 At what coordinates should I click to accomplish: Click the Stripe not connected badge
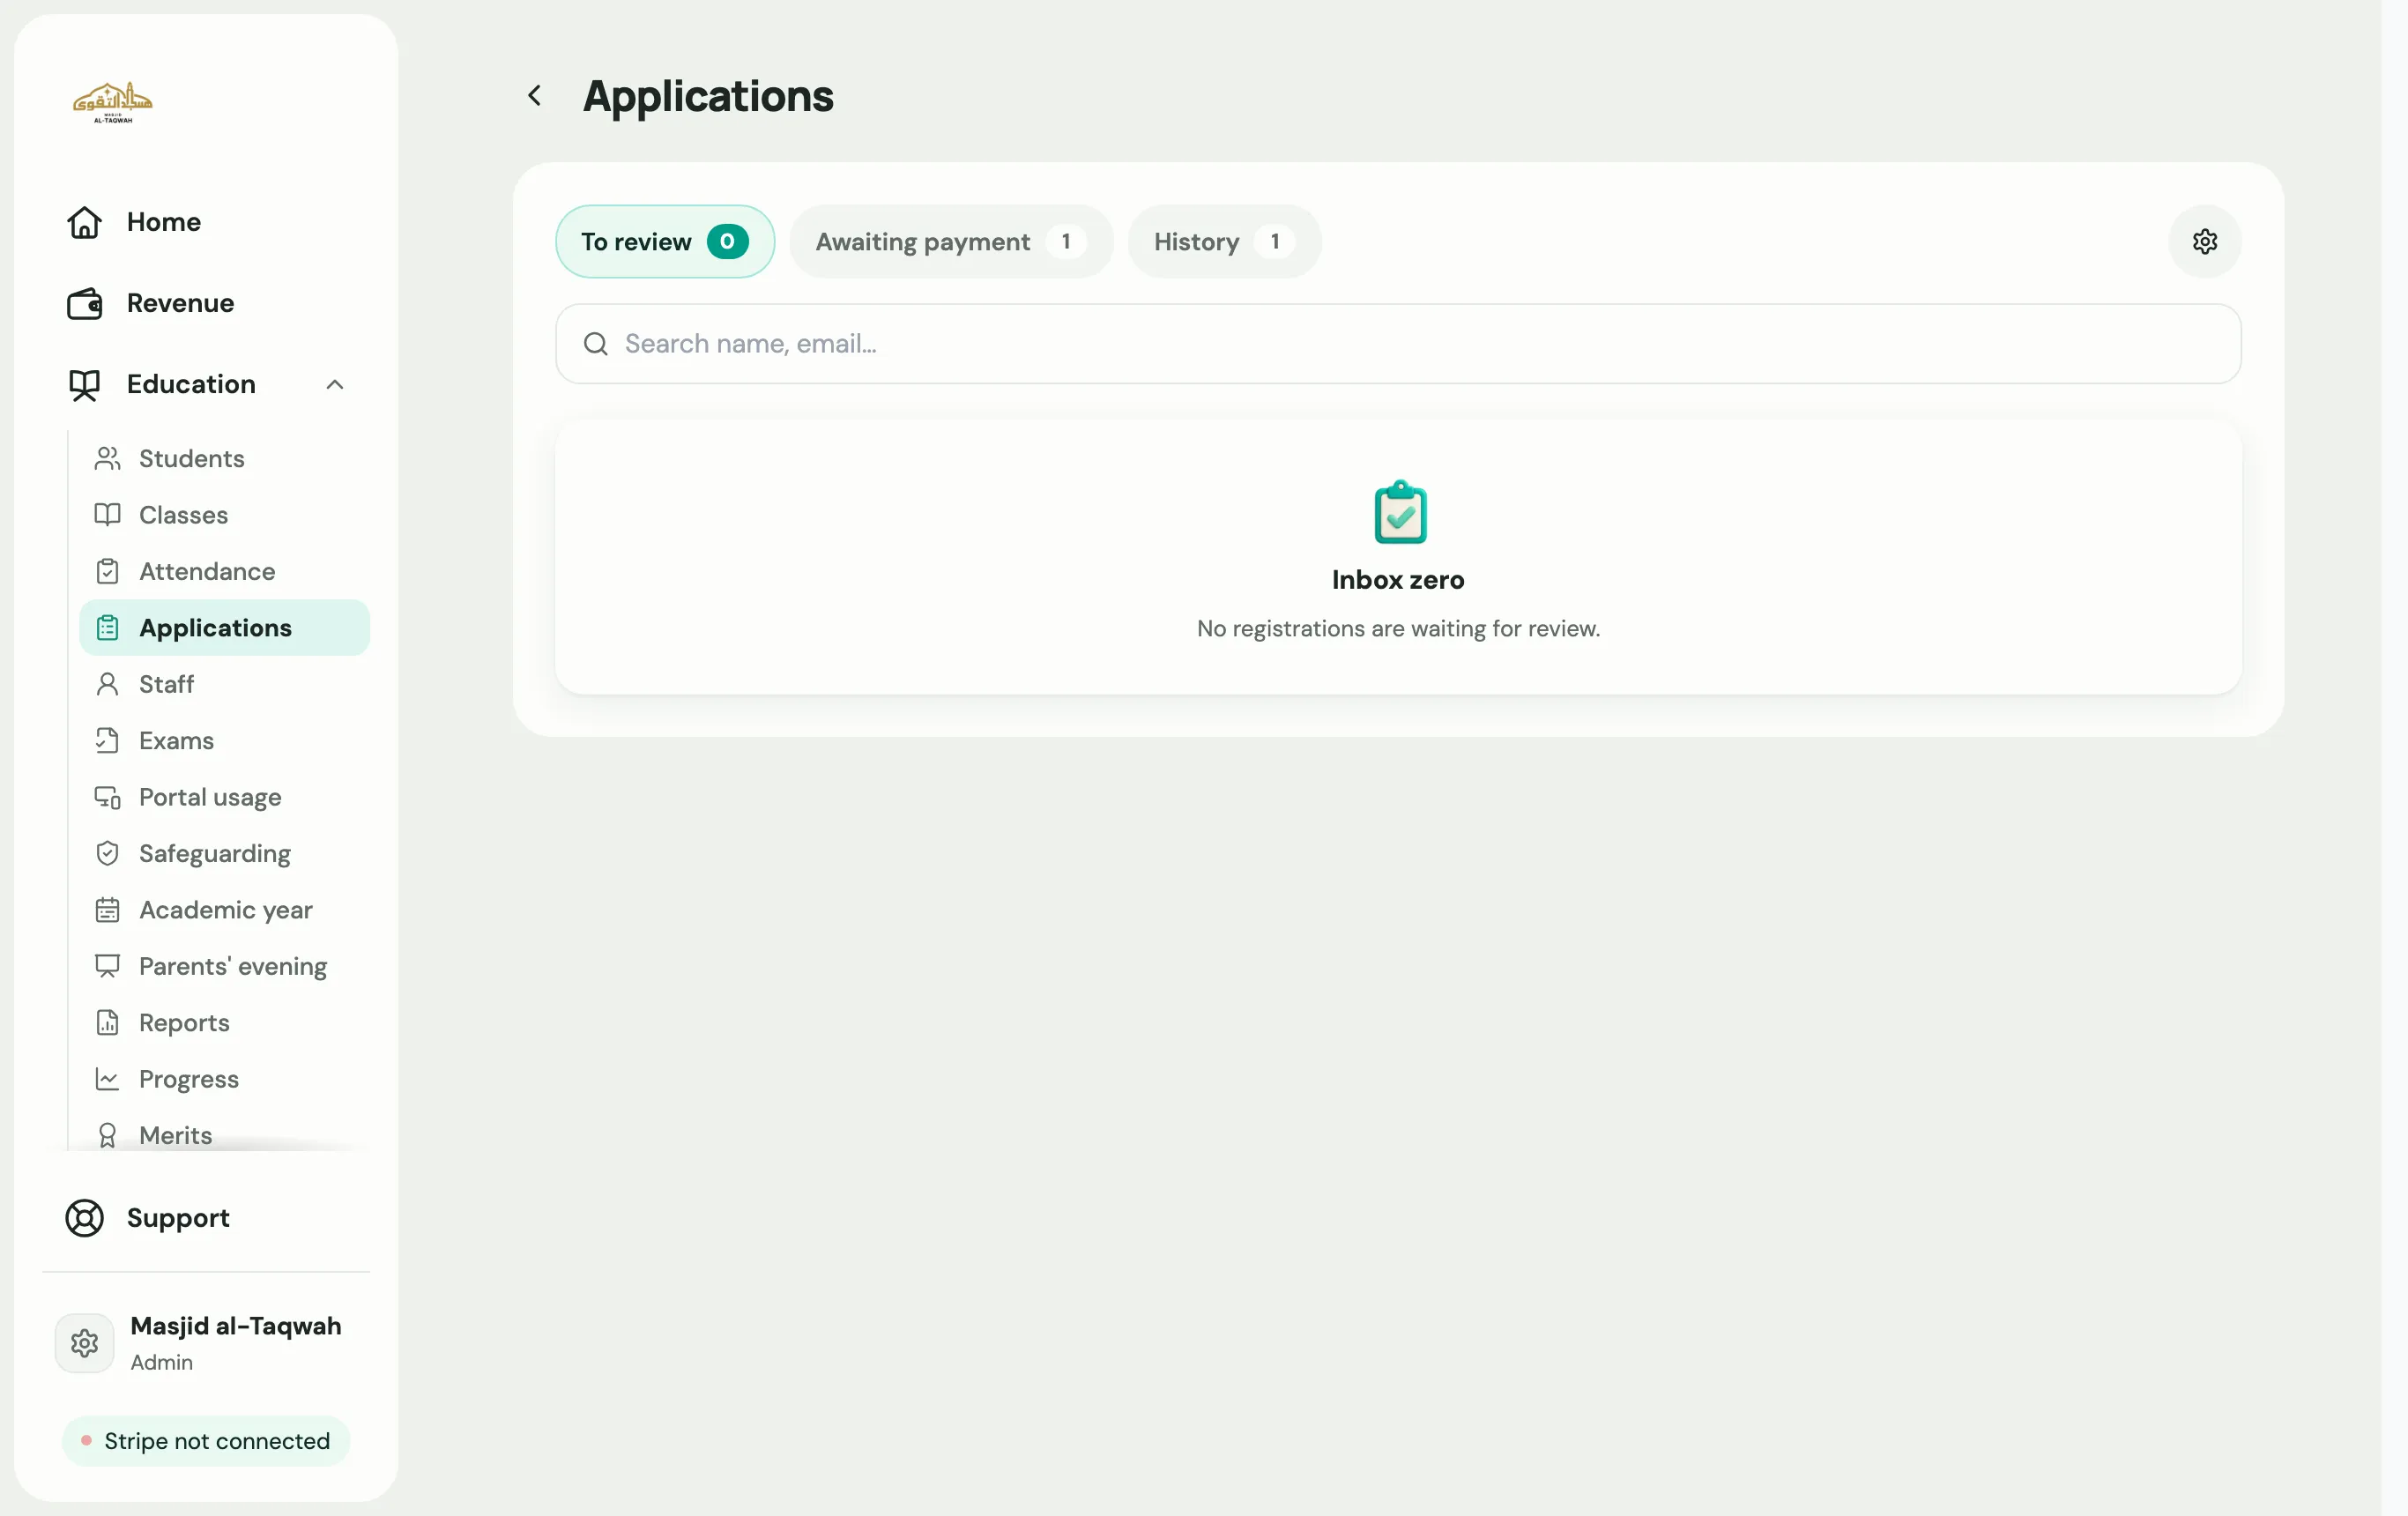pos(206,1441)
